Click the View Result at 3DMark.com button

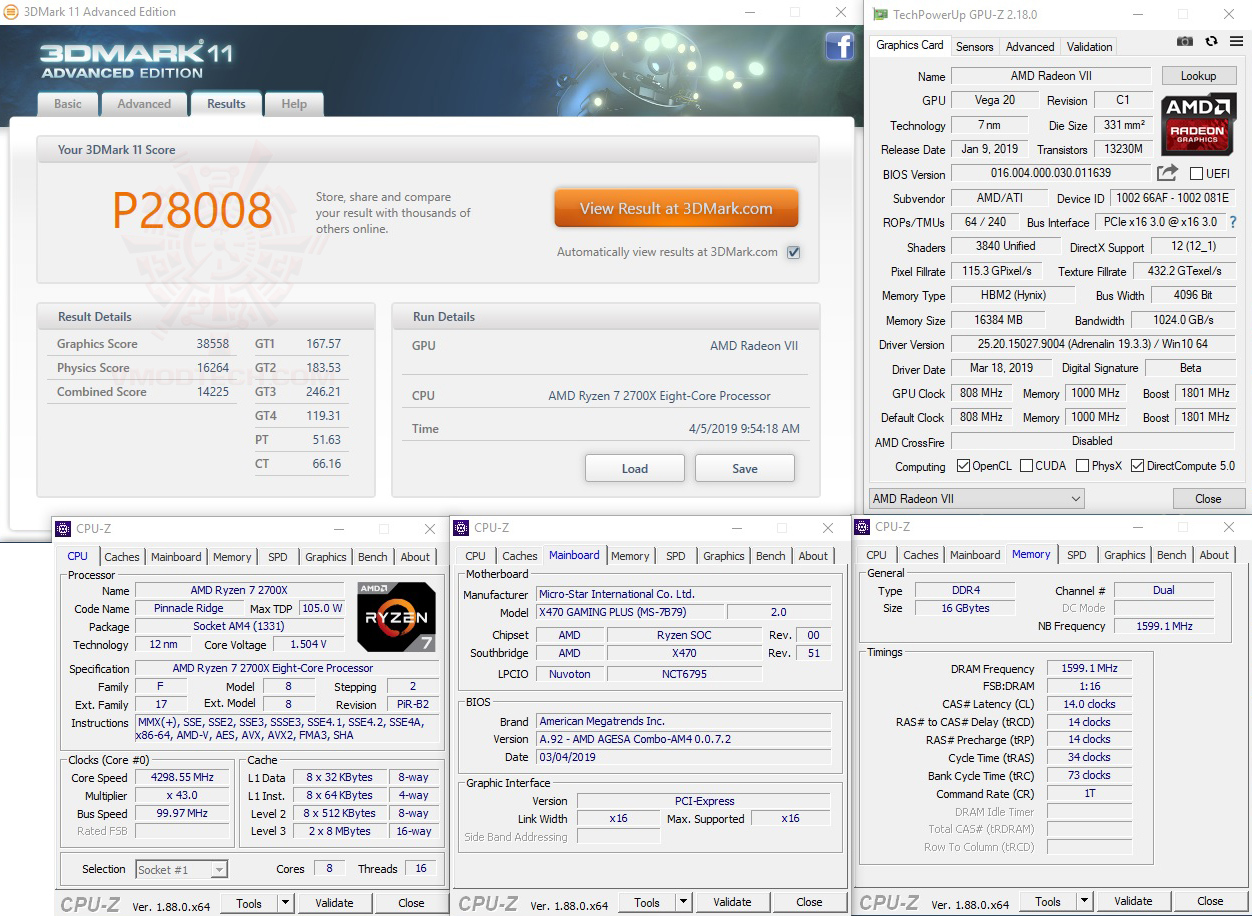tap(676, 207)
